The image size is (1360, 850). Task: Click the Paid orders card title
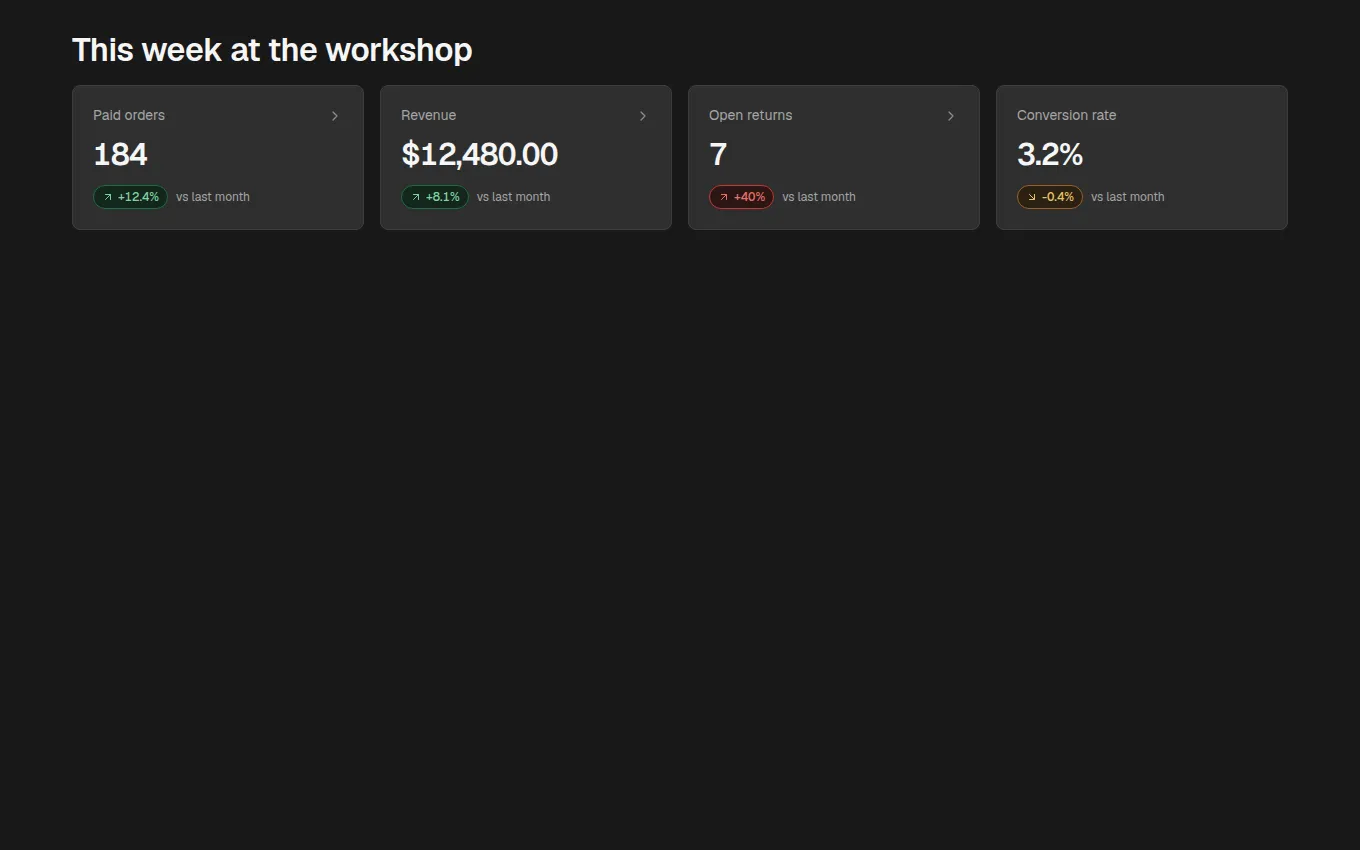pos(129,115)
